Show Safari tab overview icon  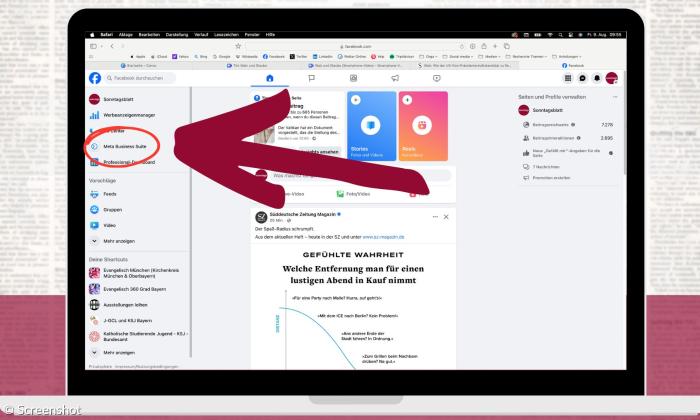pyautogui.click(x=507, y=46)
